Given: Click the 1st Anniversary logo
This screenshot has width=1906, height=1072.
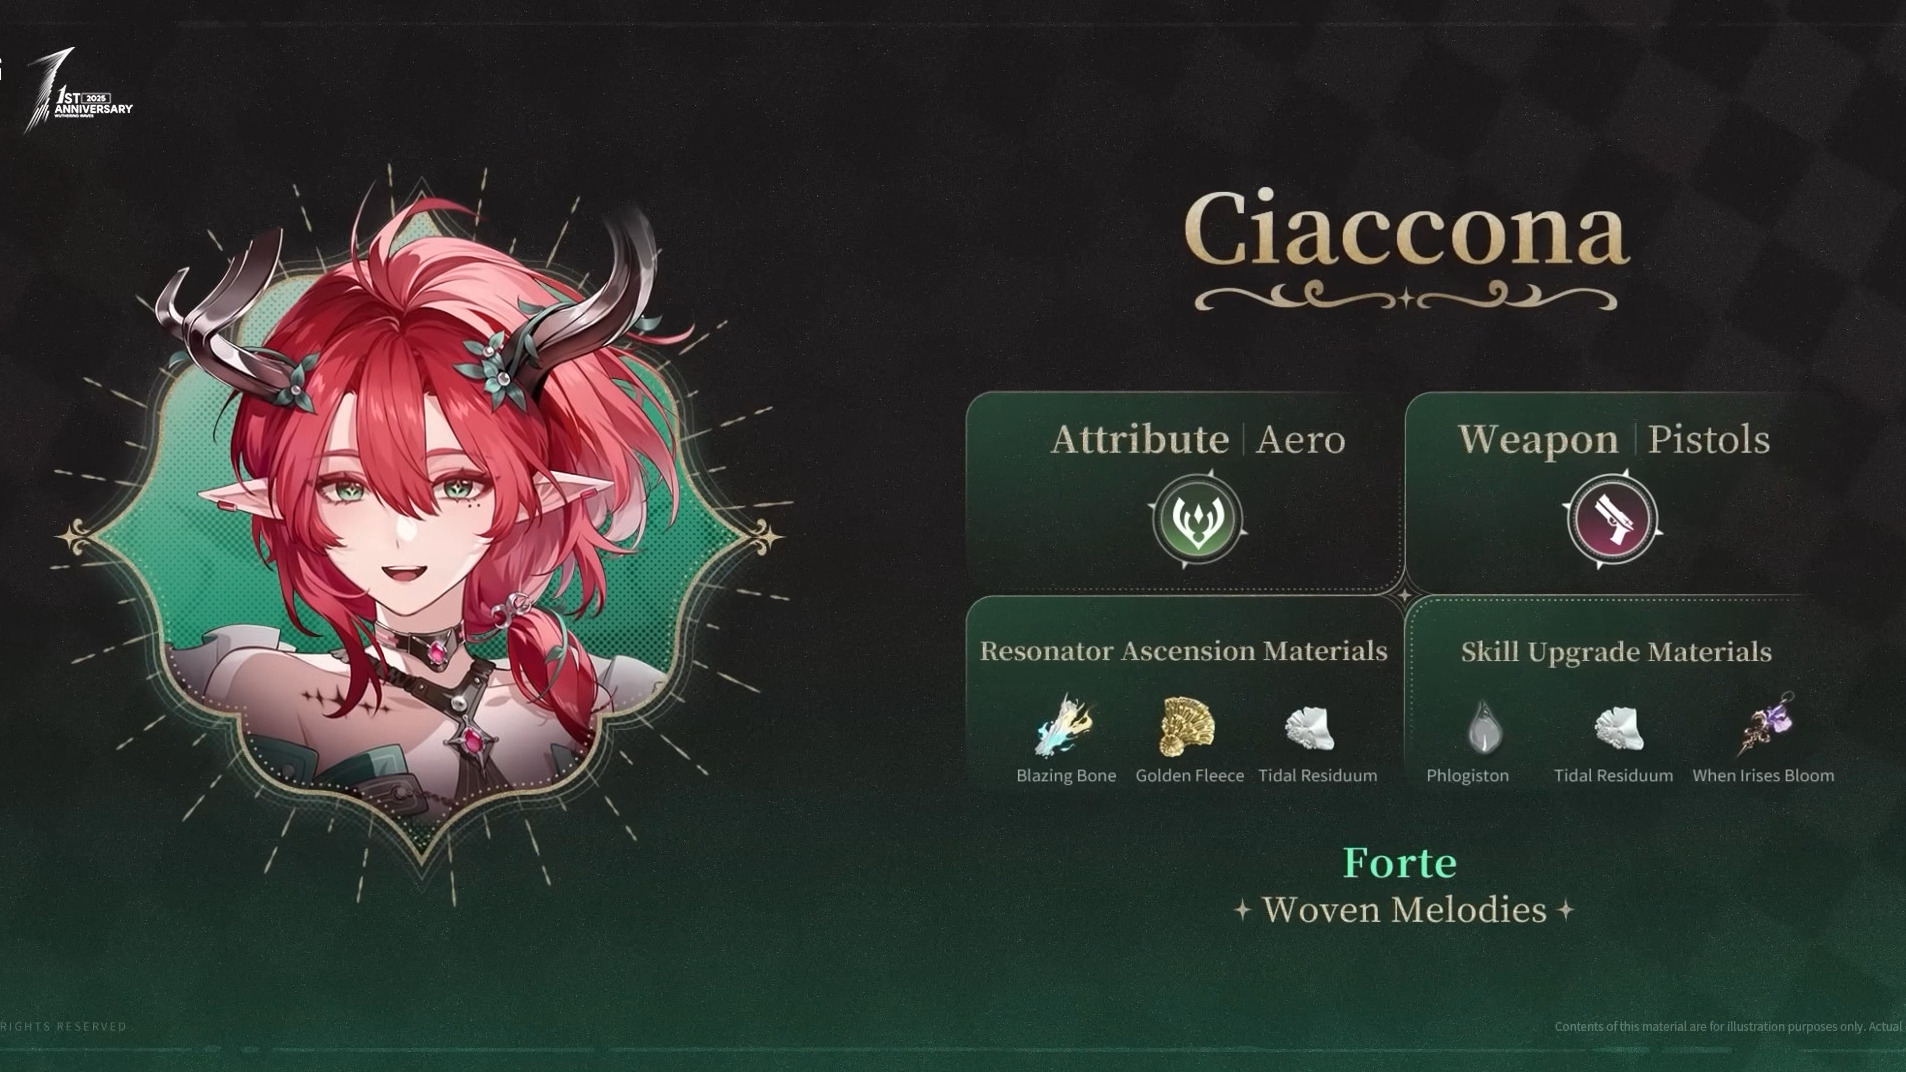Looking at the screenshot, I should (x=78, y=92).
